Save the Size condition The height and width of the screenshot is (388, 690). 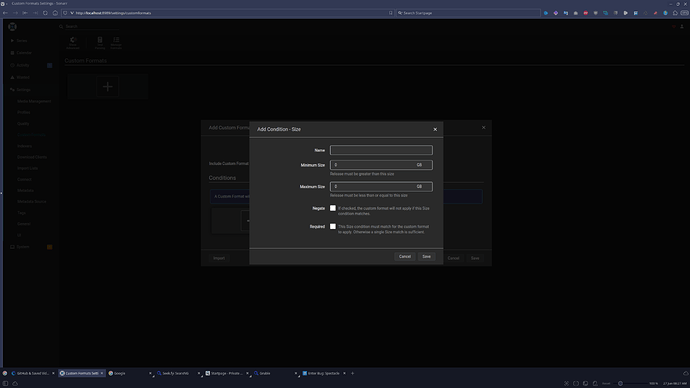pyautogui.click(x=426, y=256)
